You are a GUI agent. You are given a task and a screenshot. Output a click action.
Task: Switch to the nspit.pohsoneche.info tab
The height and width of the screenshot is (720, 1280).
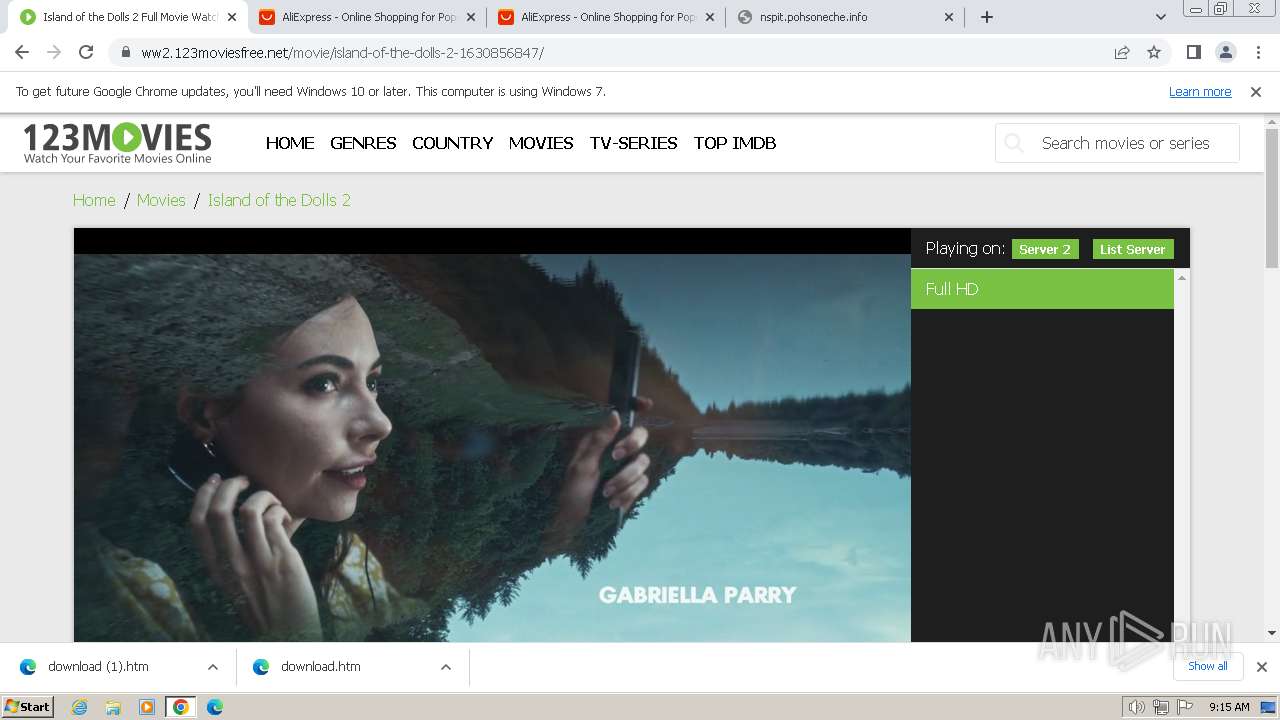pyautogui.click(x=845, y=17)
